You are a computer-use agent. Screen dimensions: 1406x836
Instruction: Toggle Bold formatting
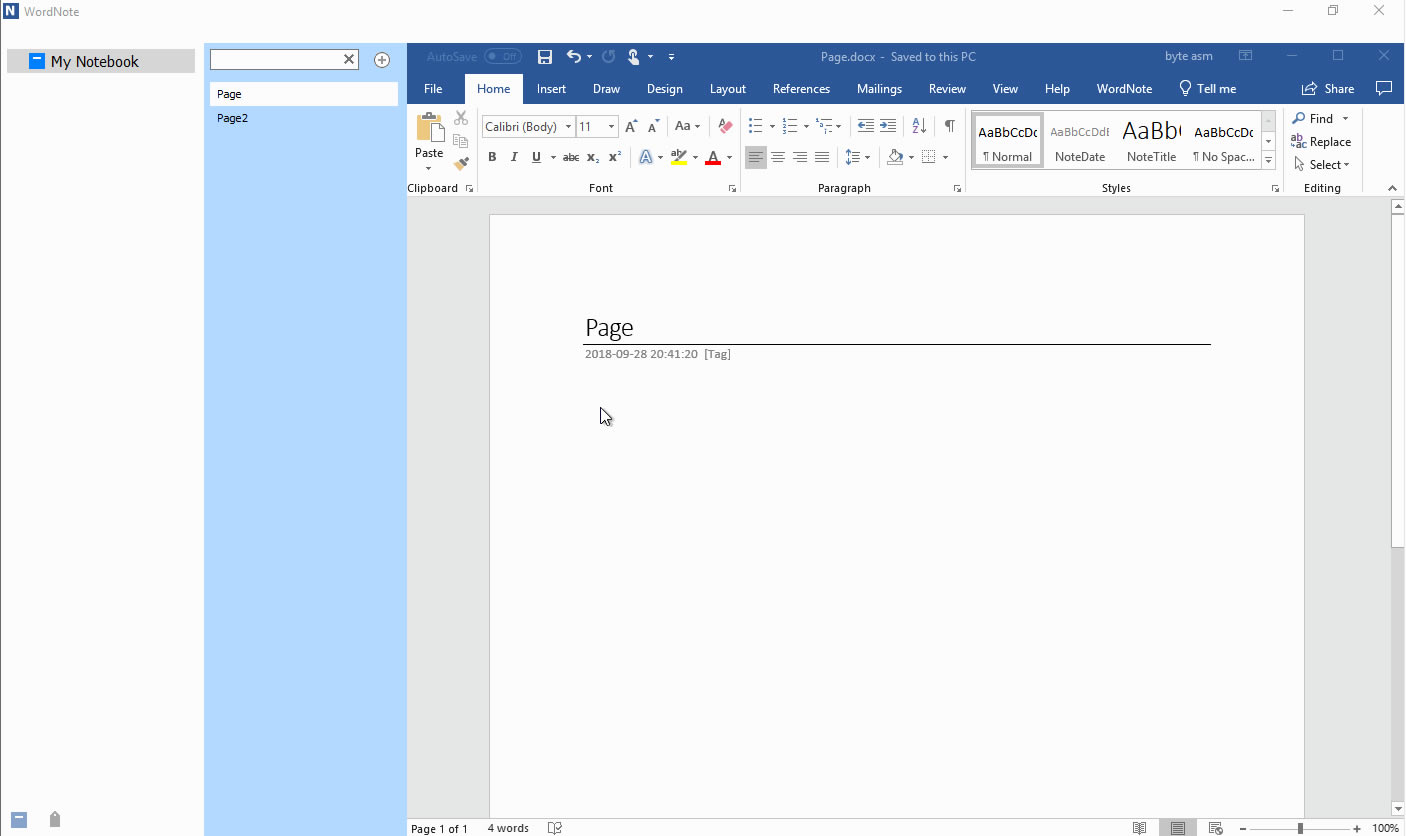point(492,157)
